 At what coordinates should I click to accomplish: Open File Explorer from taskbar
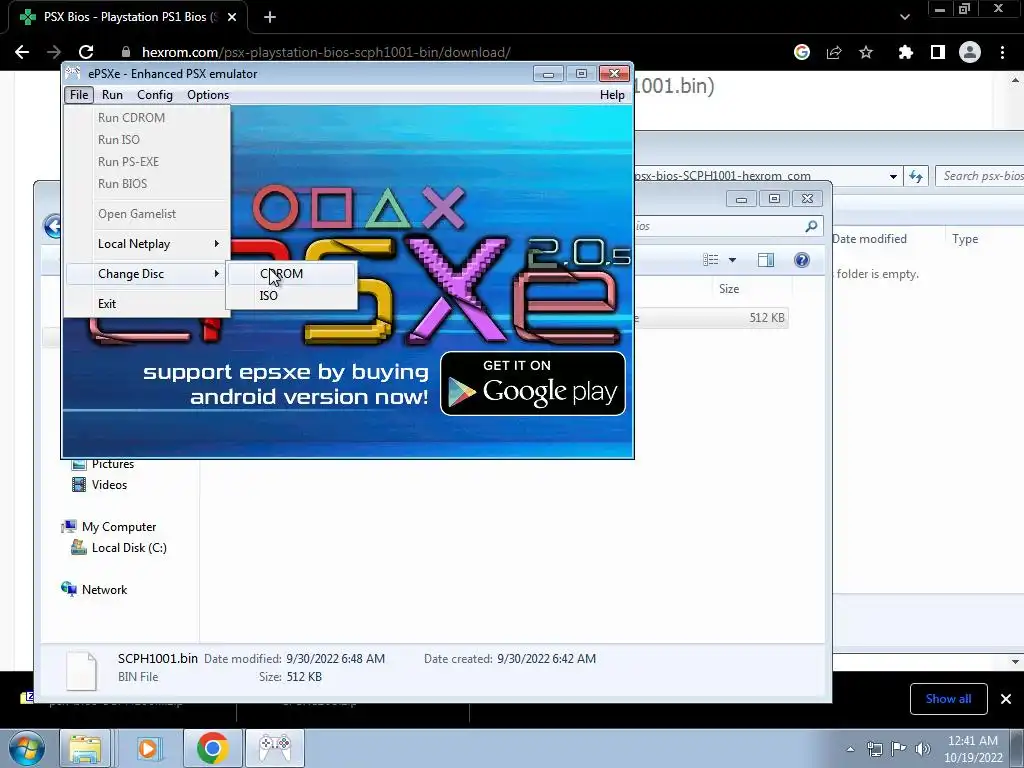pos(85,748)
